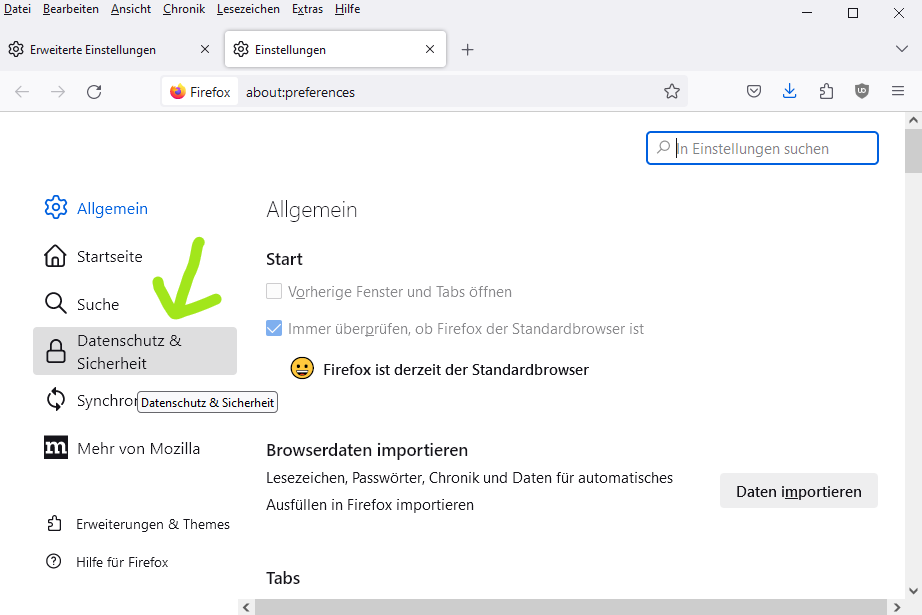Viewport: 922px width, 615px height.
Task: Open the hamburger application menu
Action: pos(898,92)
